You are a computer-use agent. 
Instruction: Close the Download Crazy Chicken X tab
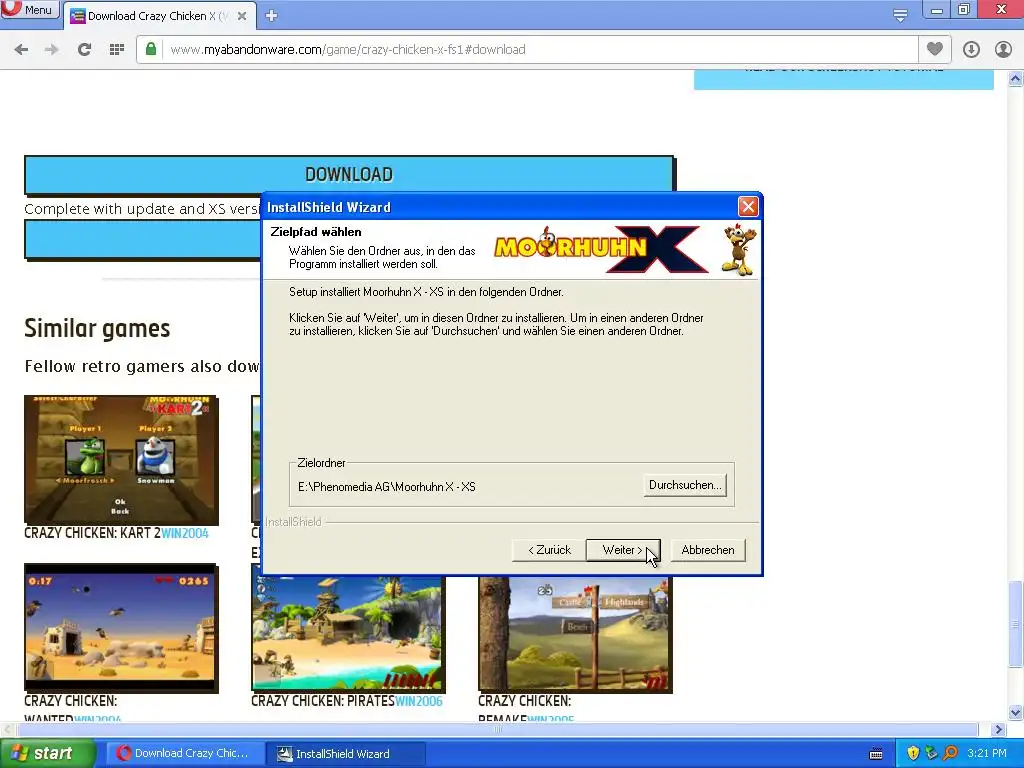[x=242, y=16]
